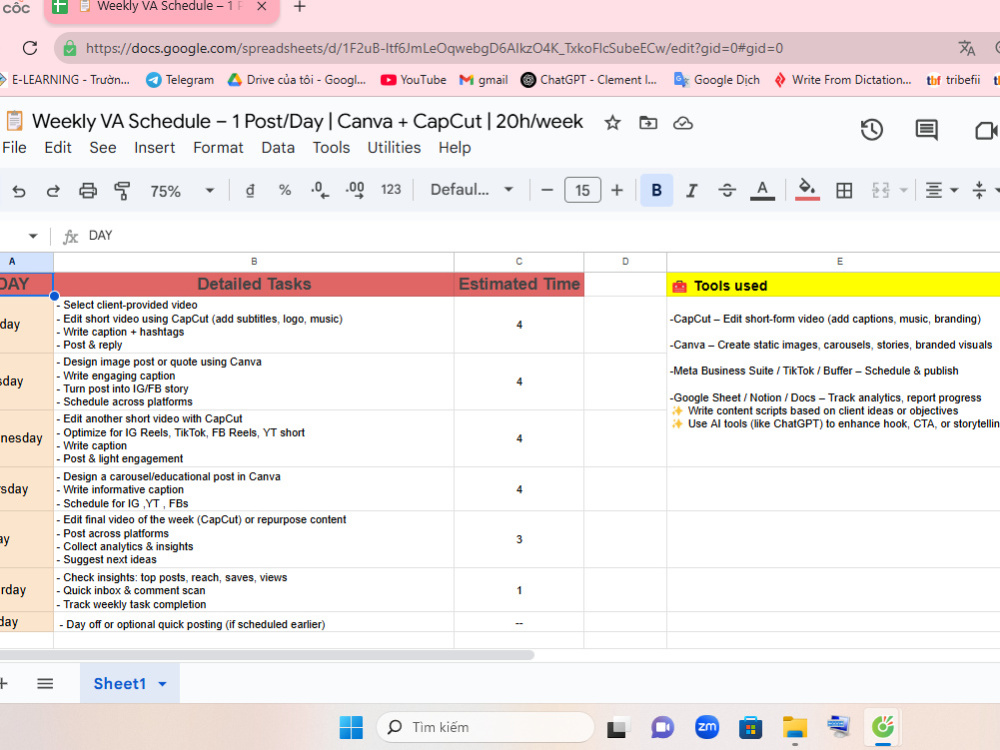Decrease font size with minus button

coord(547,190)
